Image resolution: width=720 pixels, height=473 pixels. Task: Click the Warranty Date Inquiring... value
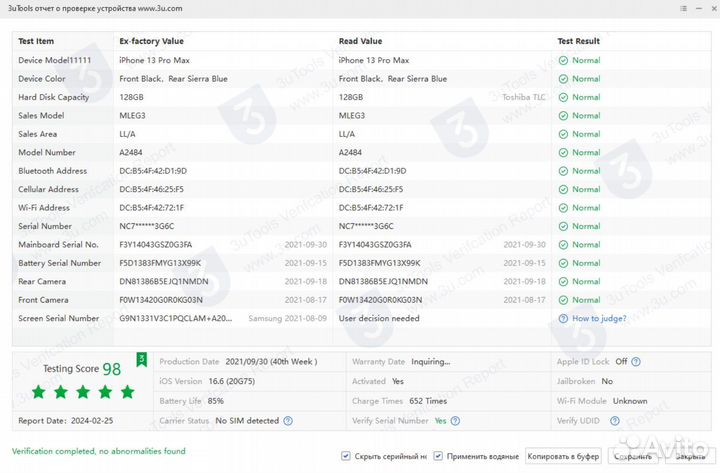tap(431, 362)
